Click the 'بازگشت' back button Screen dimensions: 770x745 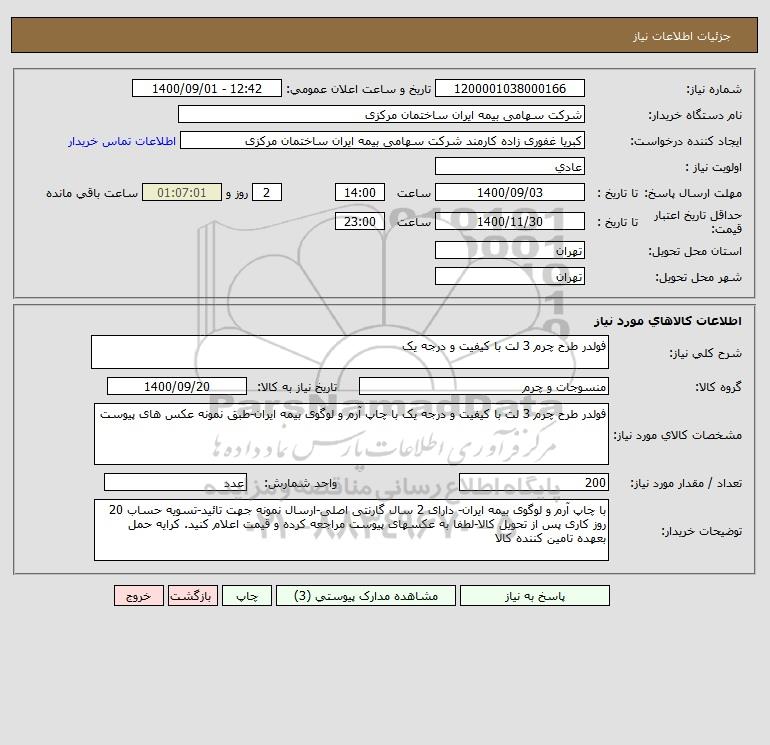tap(192, 595)
